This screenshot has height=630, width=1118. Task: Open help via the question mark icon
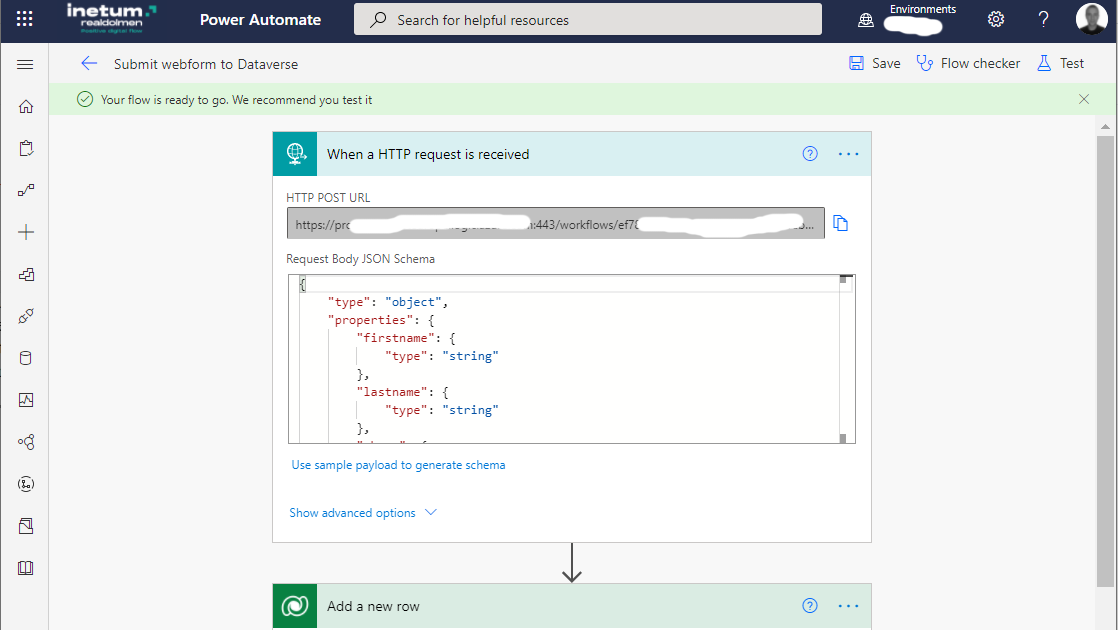tap(1042, 18)
